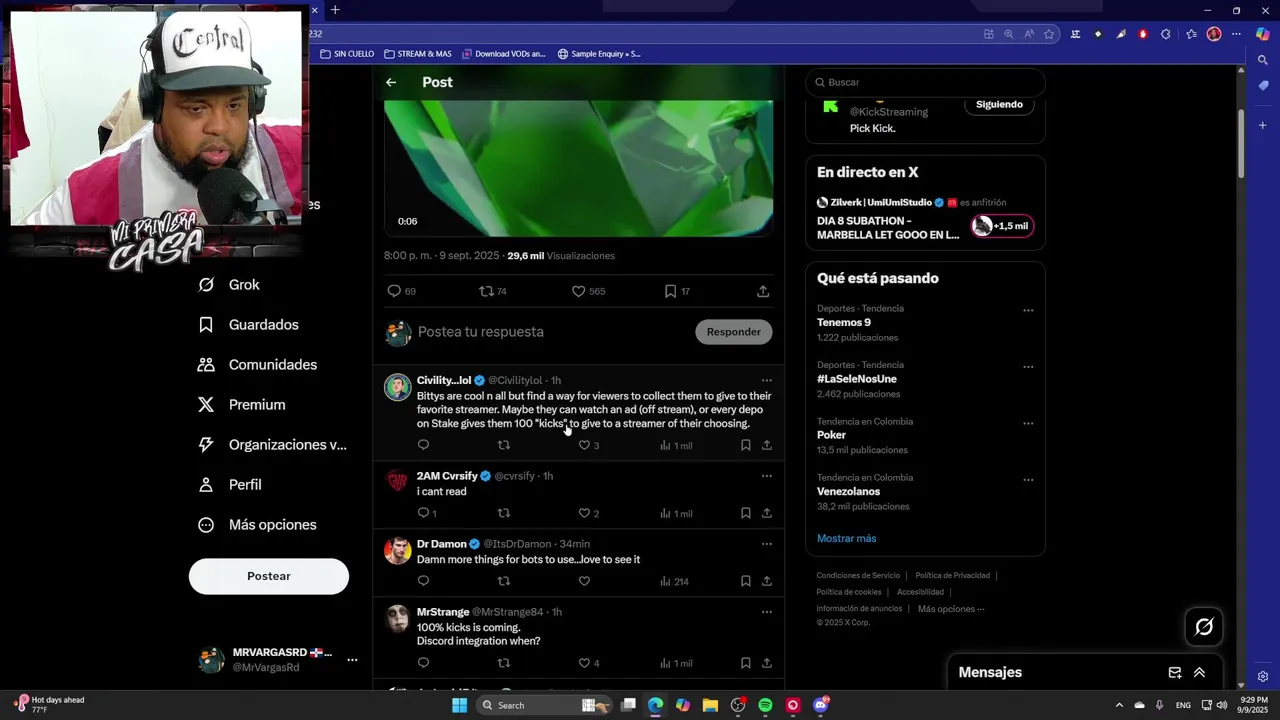Click the Responder button
This screenshot has width=1280, height=720.
coord(734,332)
